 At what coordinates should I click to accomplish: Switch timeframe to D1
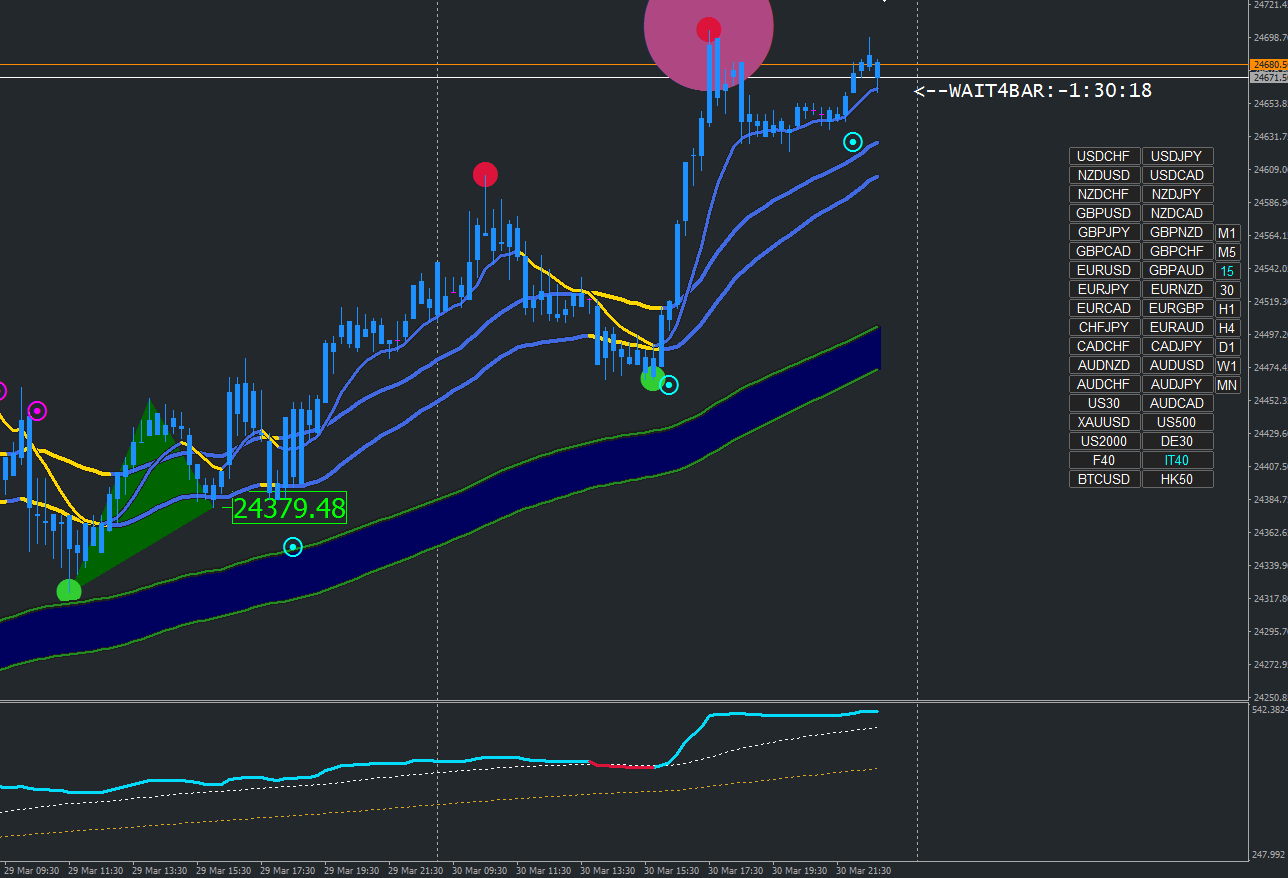point(1227,347)
